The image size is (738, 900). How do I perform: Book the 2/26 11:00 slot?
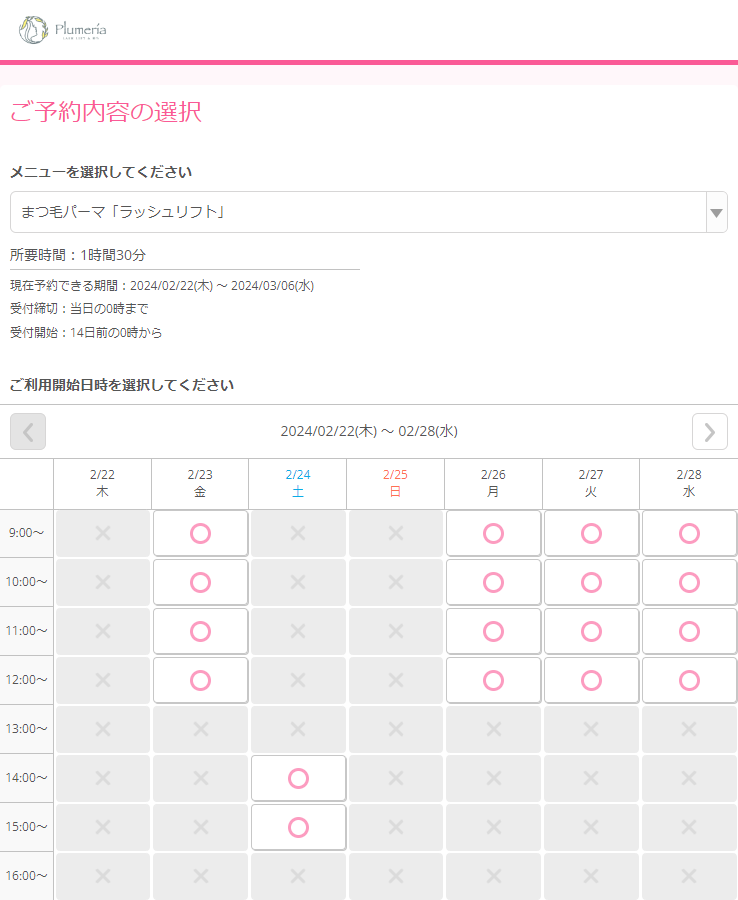coord(494,631)
